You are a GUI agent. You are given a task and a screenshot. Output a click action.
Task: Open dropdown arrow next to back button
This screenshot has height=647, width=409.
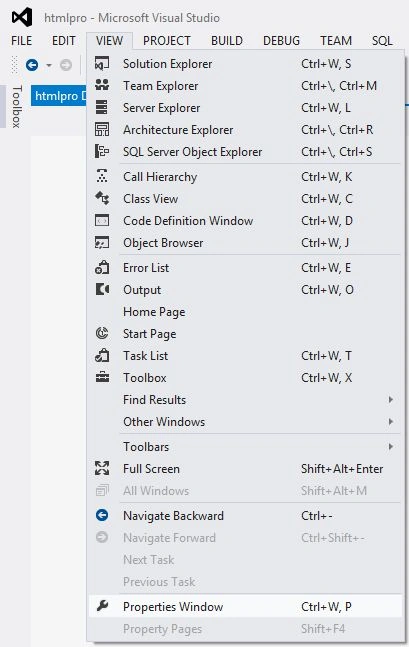point(49,65)
